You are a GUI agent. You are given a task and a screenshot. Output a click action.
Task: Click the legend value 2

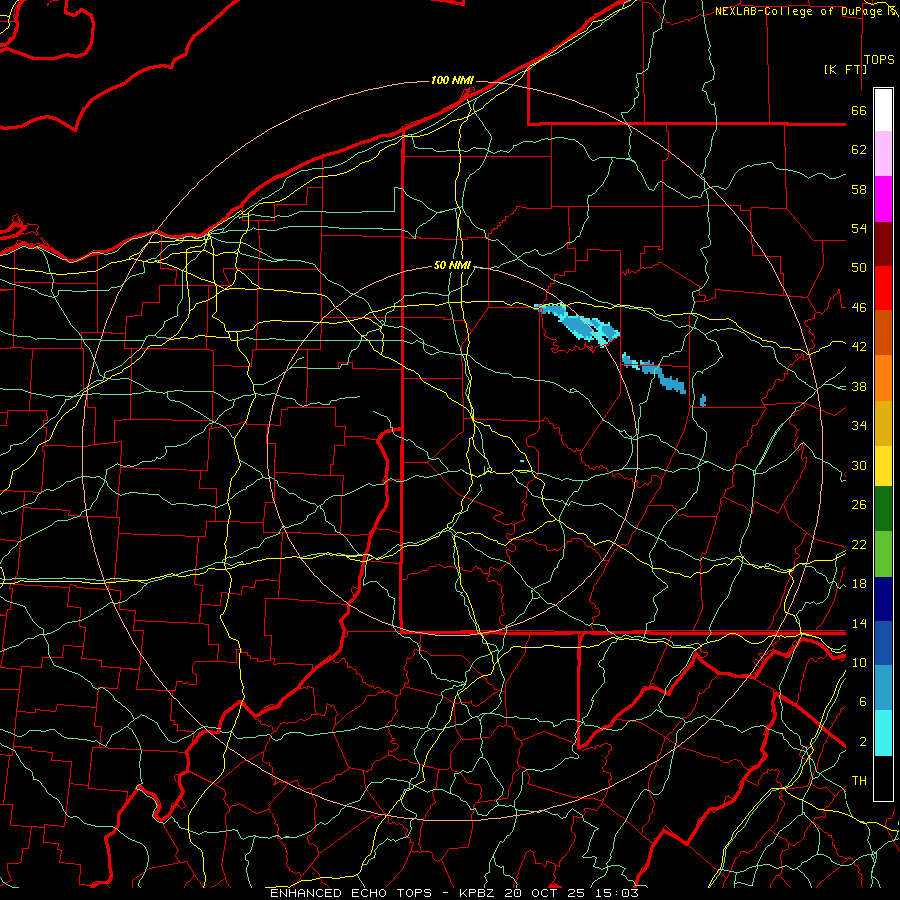click(x=863, y=741)
